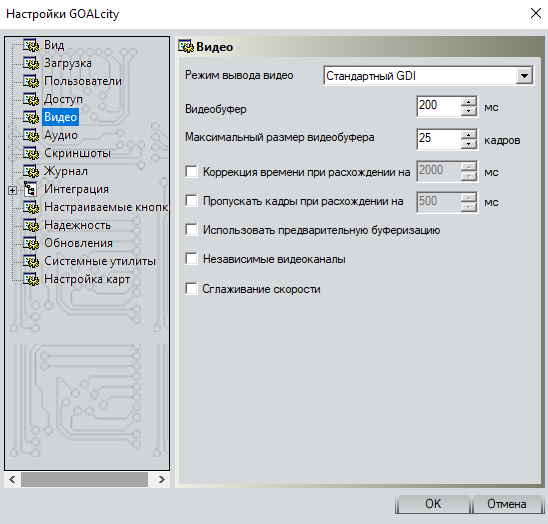Select Интеграция in the tree
The width and height of the screenshot is (548, 524).
click(76, 189)
